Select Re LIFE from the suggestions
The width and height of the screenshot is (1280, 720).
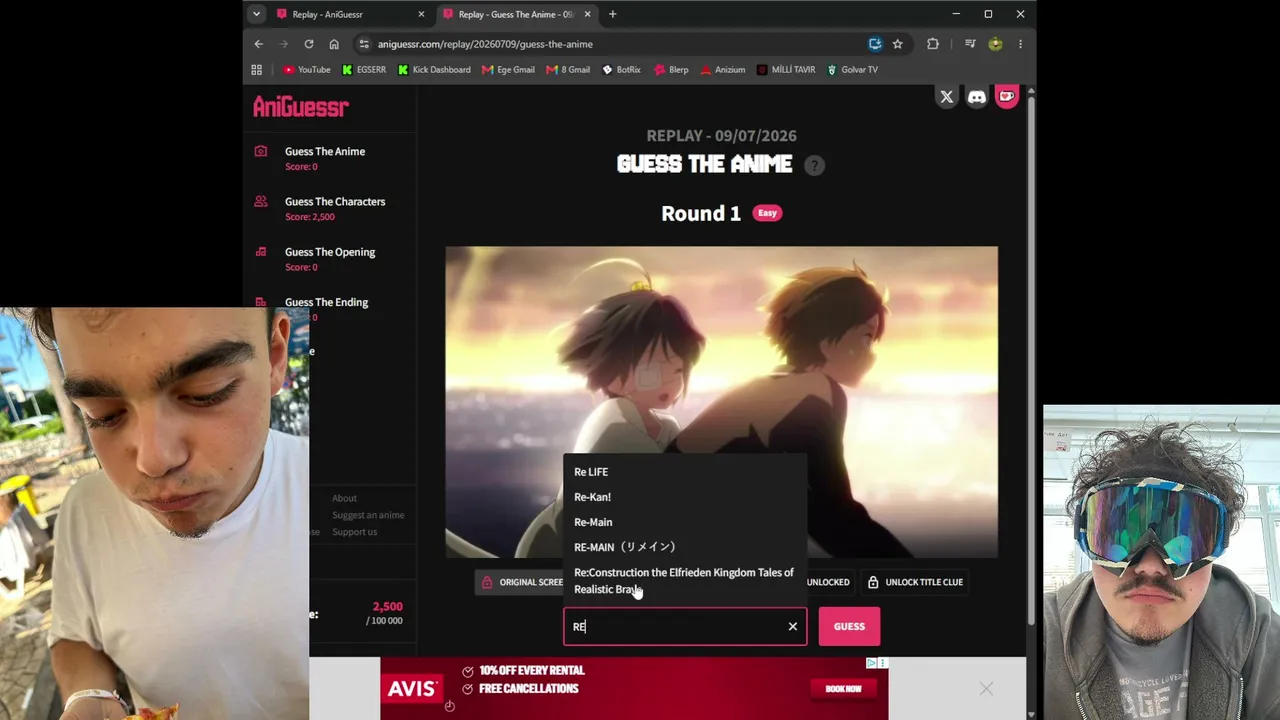[685, 472]
